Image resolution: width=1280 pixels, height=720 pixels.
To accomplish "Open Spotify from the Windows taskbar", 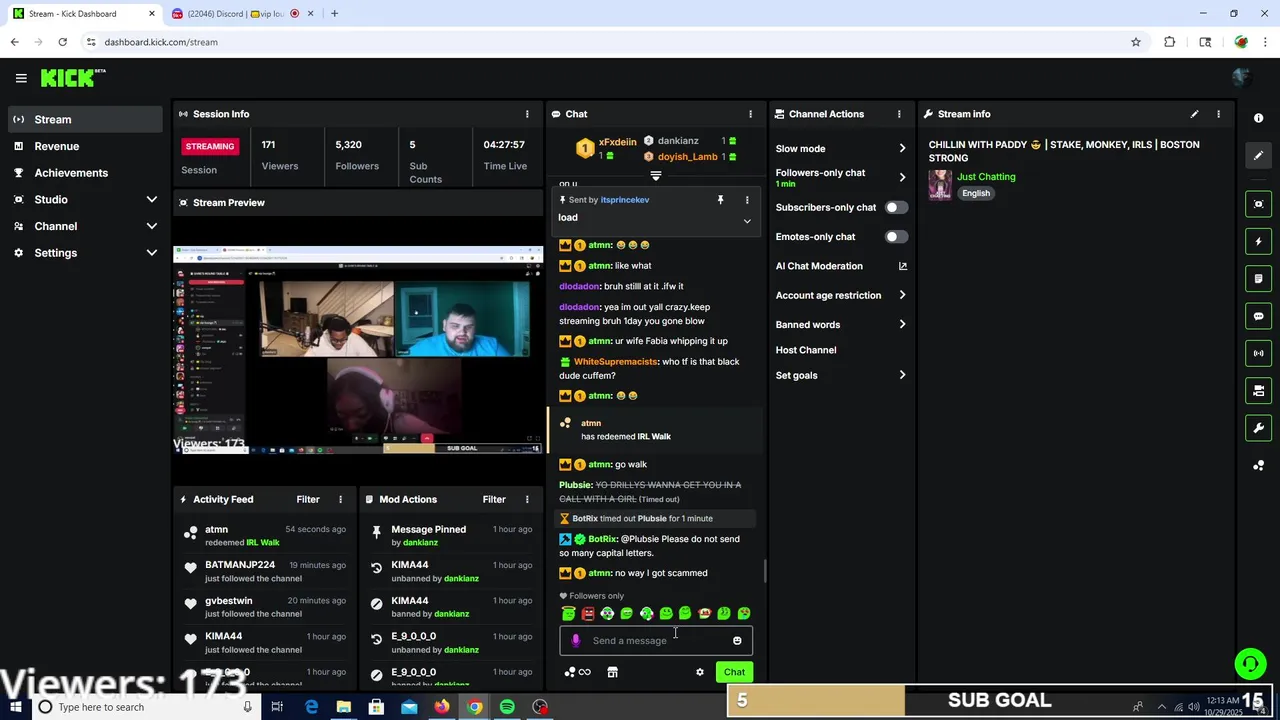I will 507,707.
